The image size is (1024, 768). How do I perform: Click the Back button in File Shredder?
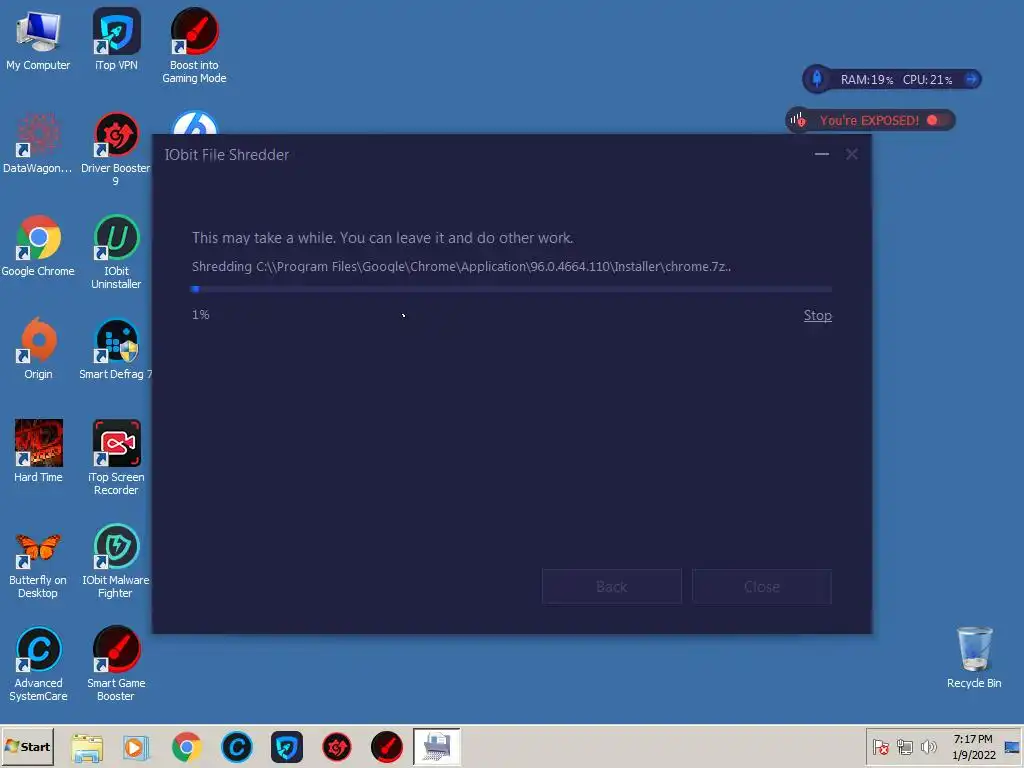(x=611, y=586)
